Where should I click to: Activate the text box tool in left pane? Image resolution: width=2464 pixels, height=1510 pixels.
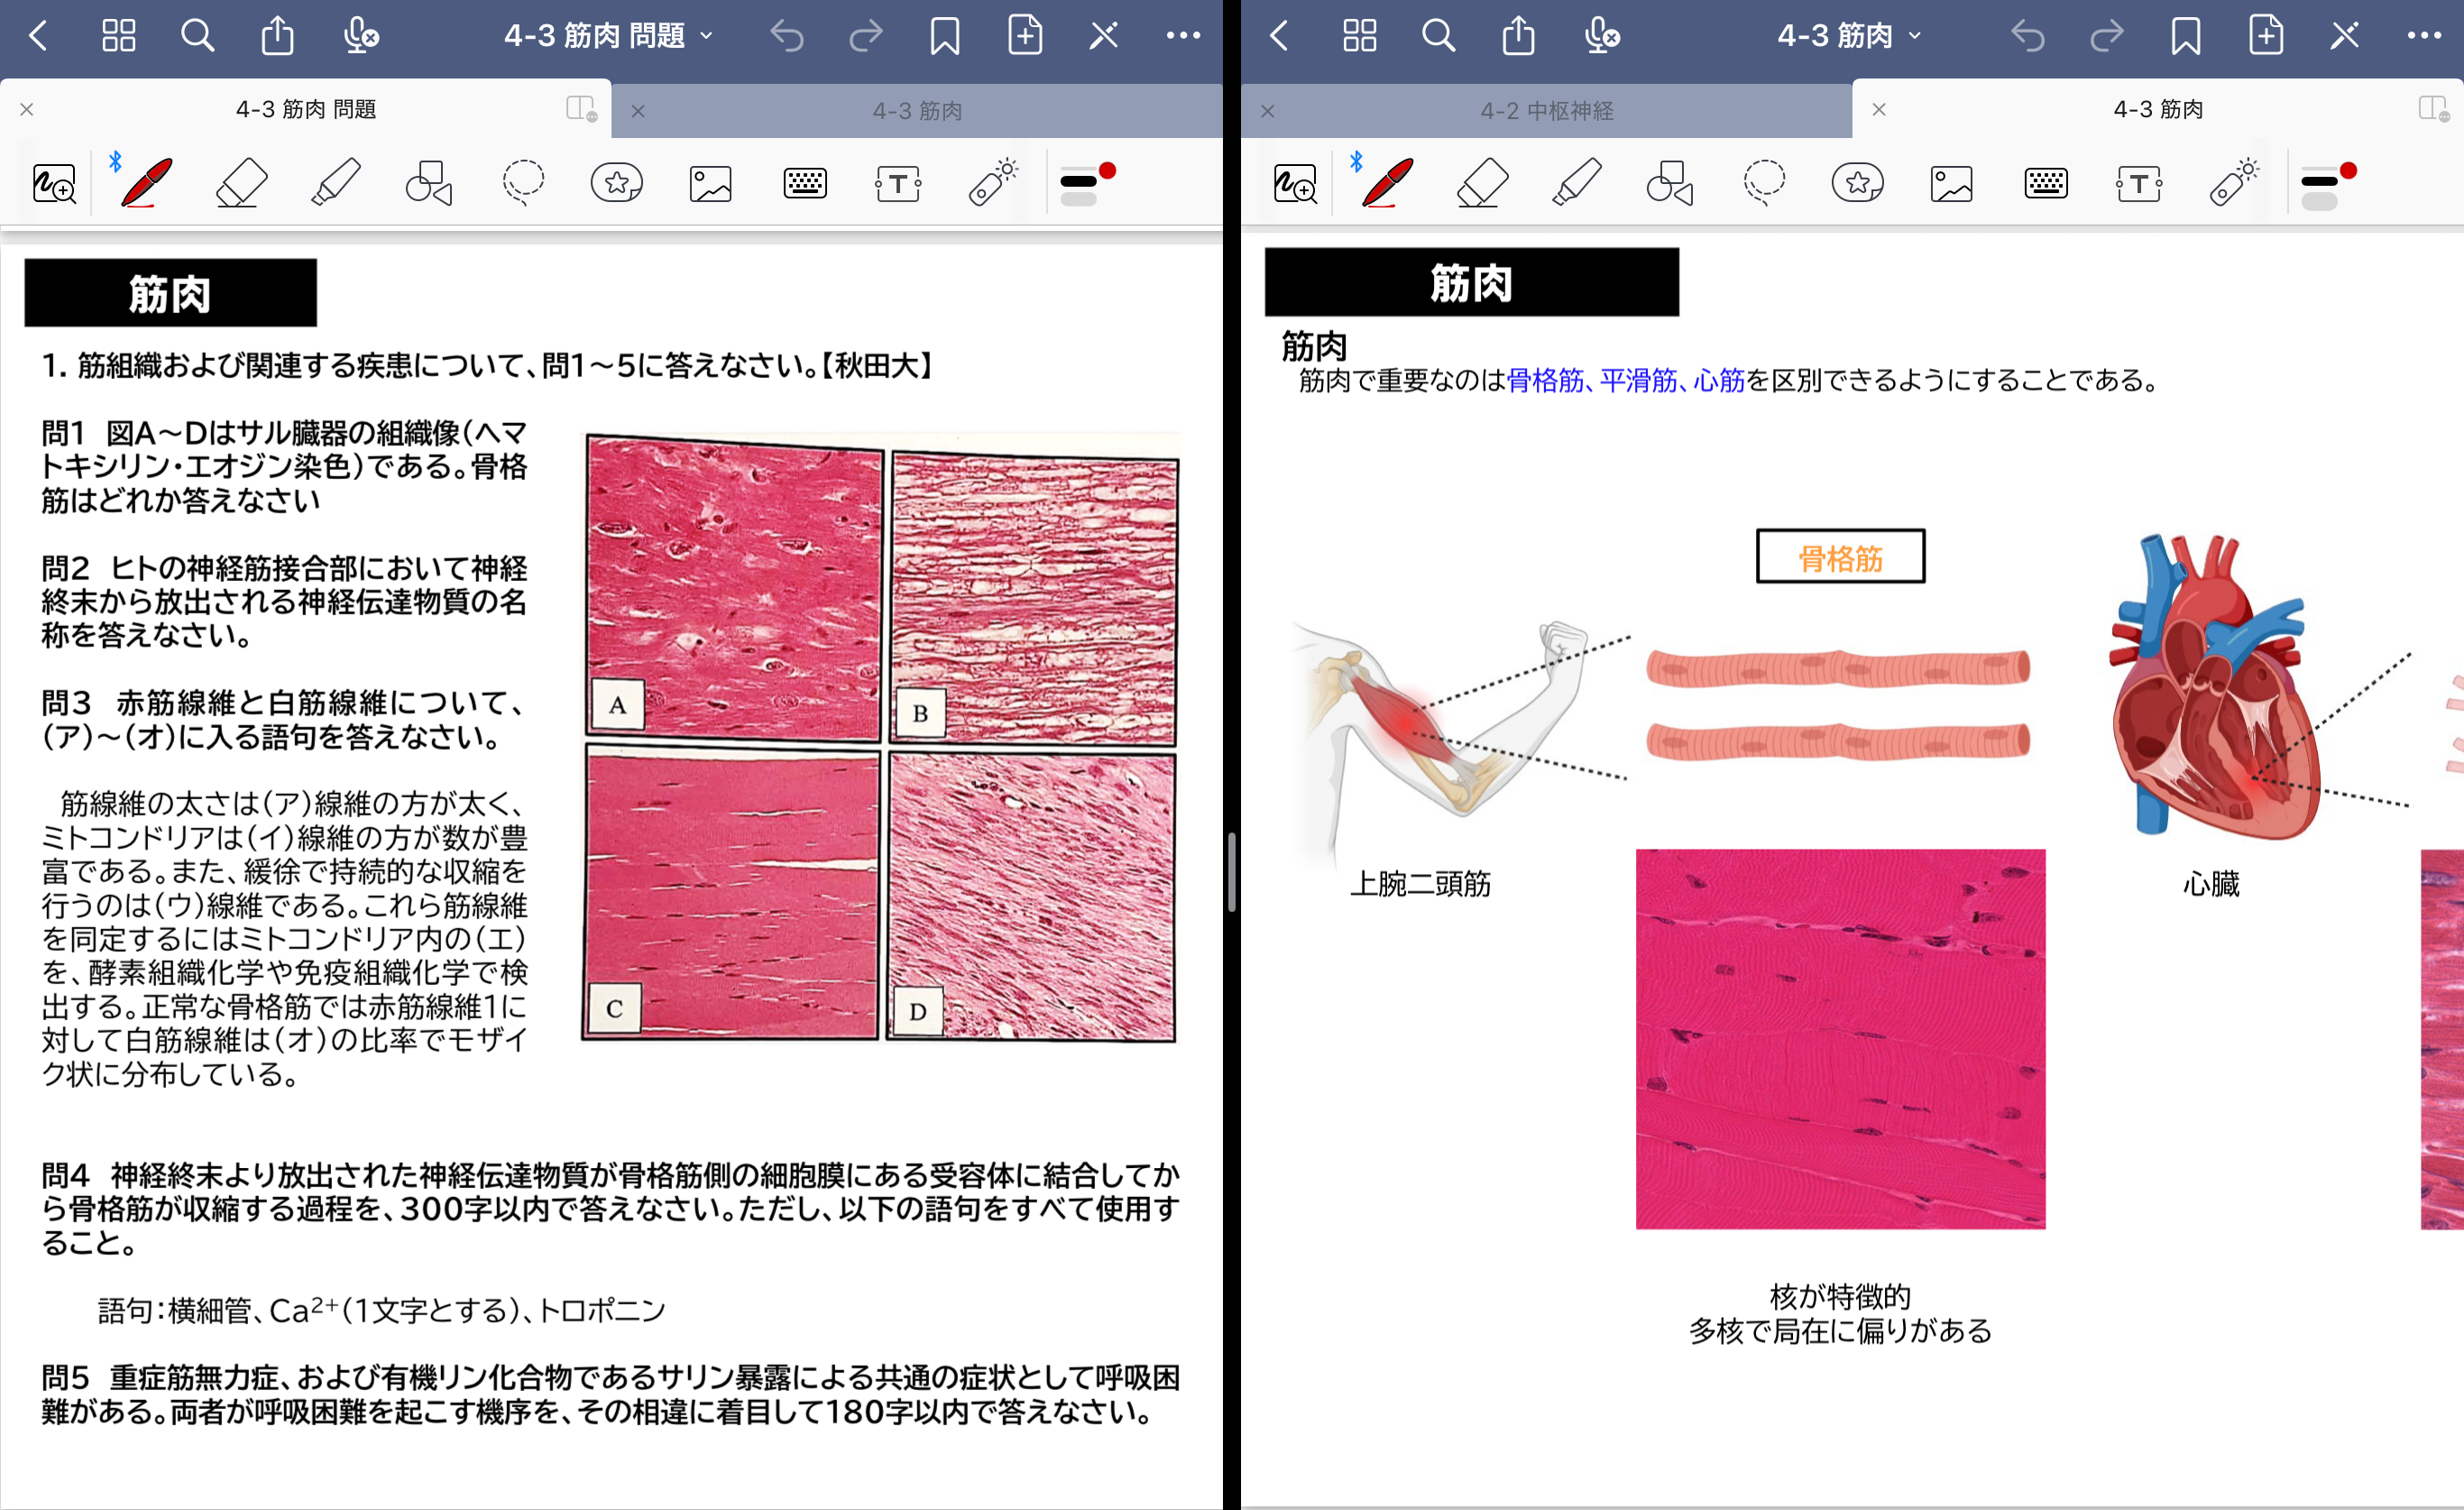point(898,183)
